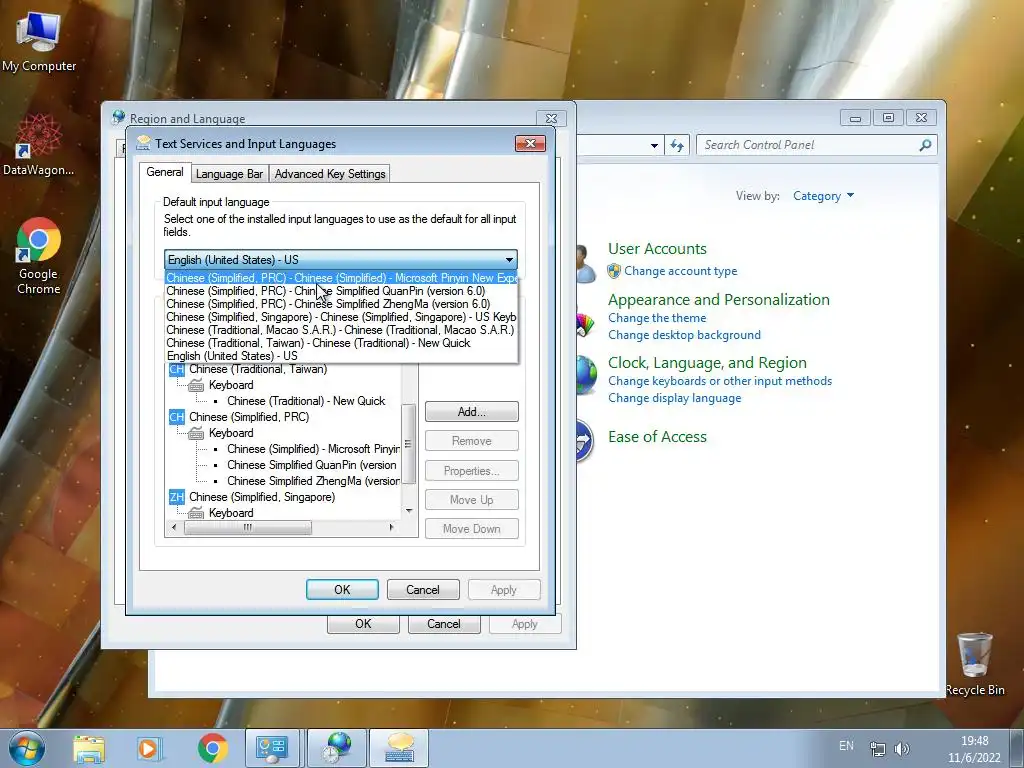Click the ZH icon for Chinese (Simplified, Singapore)
The width and height of the screenshot is (1024, 768).
tap(176, 497)
